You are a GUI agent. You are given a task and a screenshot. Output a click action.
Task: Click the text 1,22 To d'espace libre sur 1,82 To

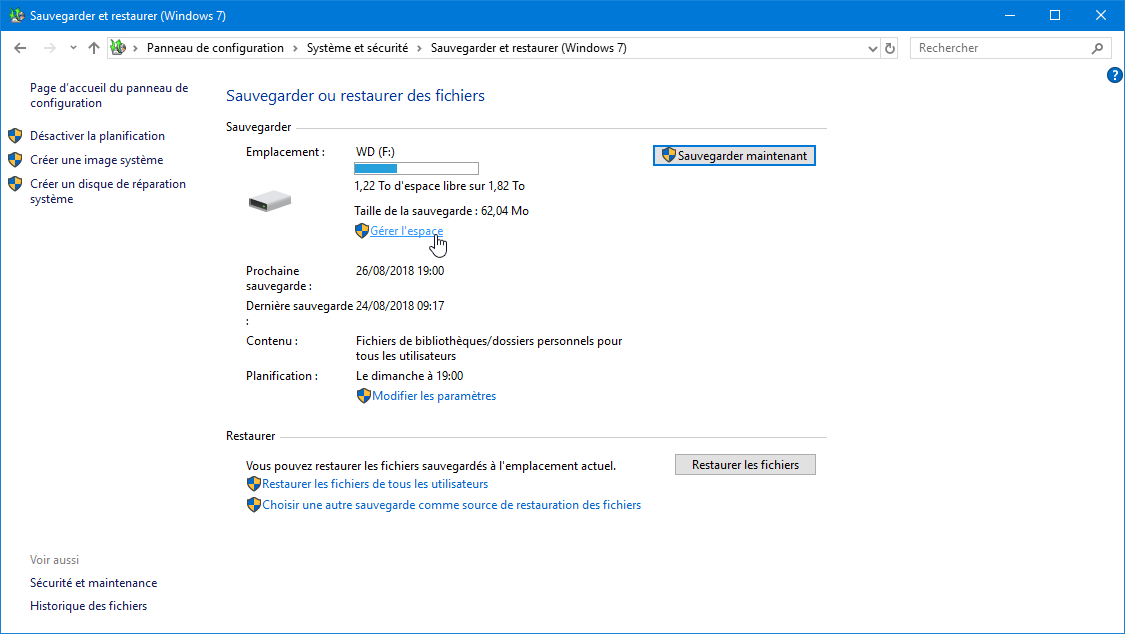click(x=439, y=186)
